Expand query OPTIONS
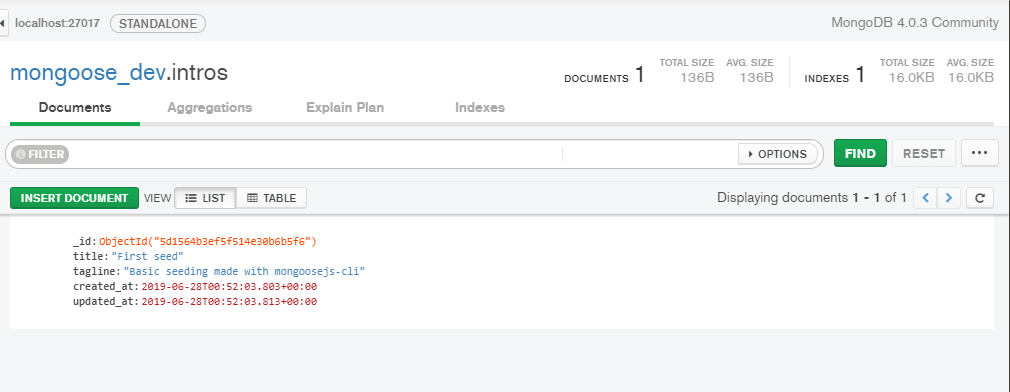Viewport: 1010px width, 392px height. pyautogui.click(x=777, y=154)
